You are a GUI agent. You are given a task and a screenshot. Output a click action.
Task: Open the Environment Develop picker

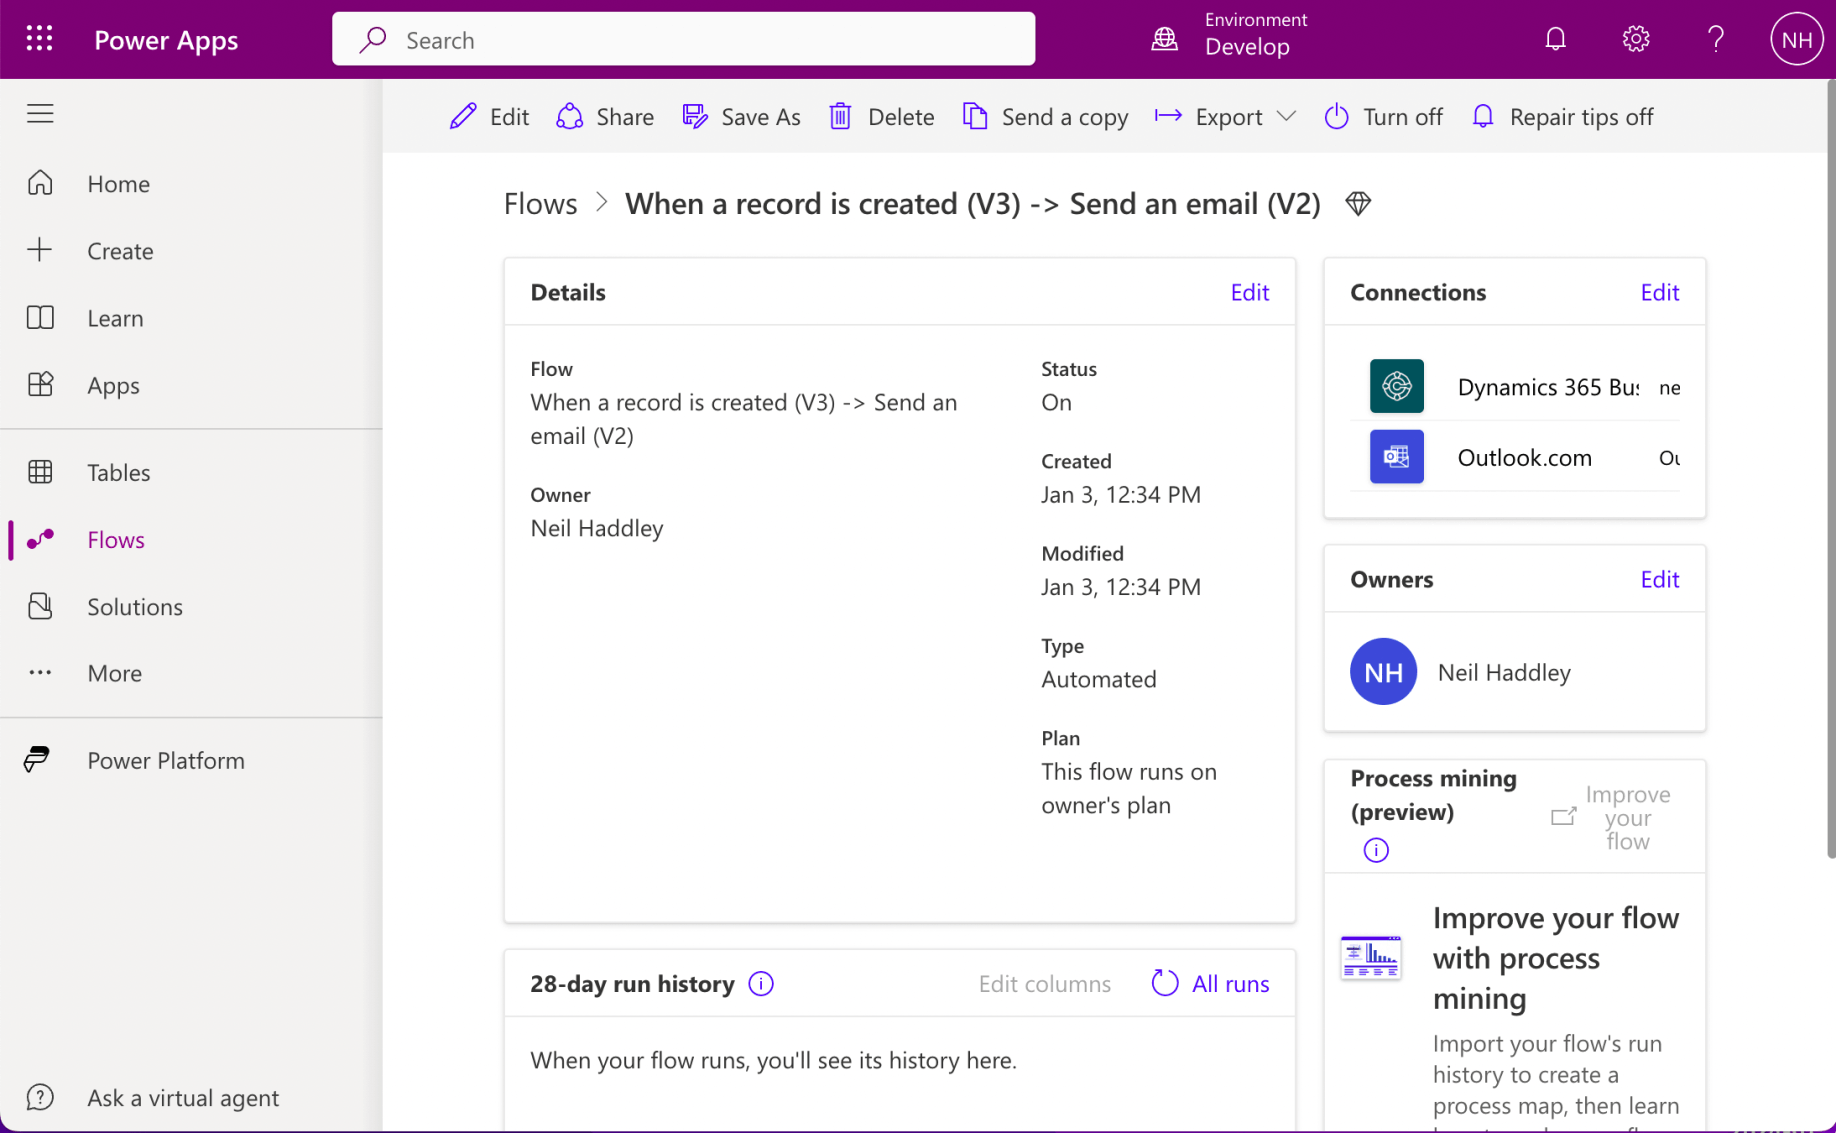click(1230, 39)
